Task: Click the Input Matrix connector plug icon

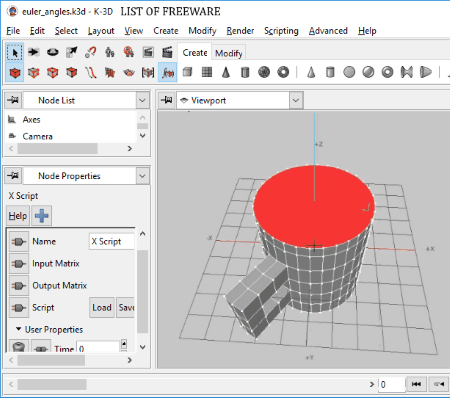Action: click(x=19, y=264)
